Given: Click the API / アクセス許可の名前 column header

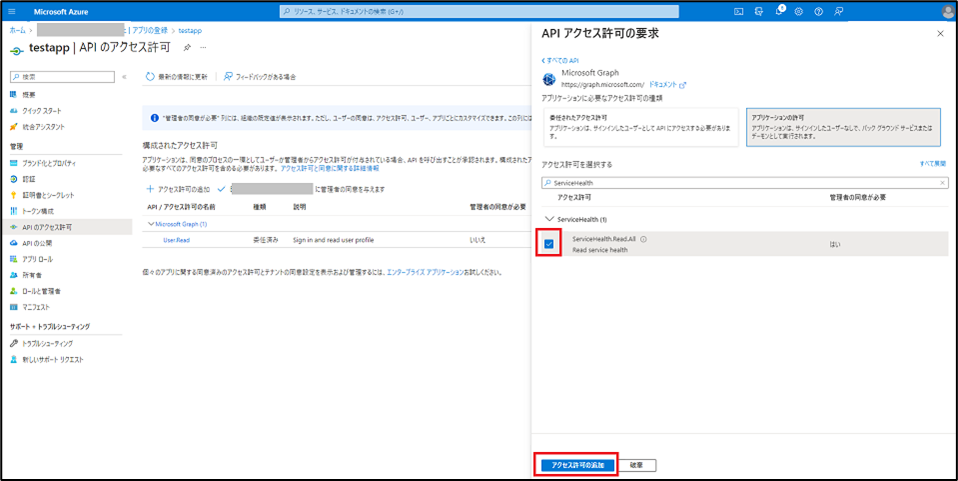Looking at the screenshot, I should pos(181,207).
